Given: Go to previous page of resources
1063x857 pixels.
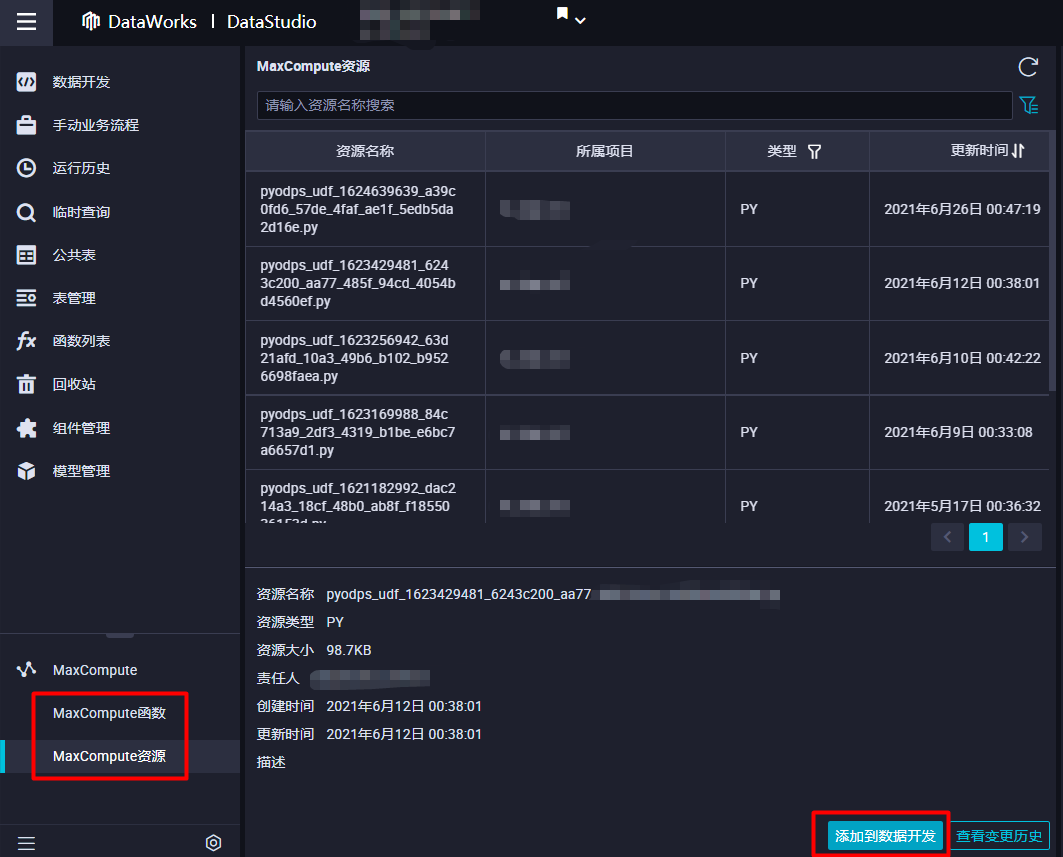Looking at the screenshot, I should tap(947, 538).
